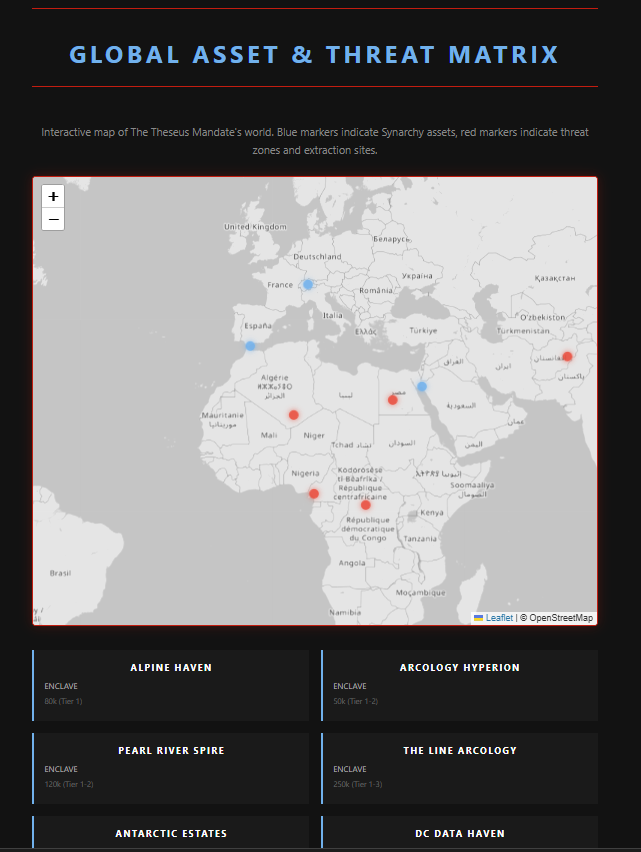This screenshot has width=641, height=852.
Task: Select the red marker in Central African Republic
Action: point(366,504)
